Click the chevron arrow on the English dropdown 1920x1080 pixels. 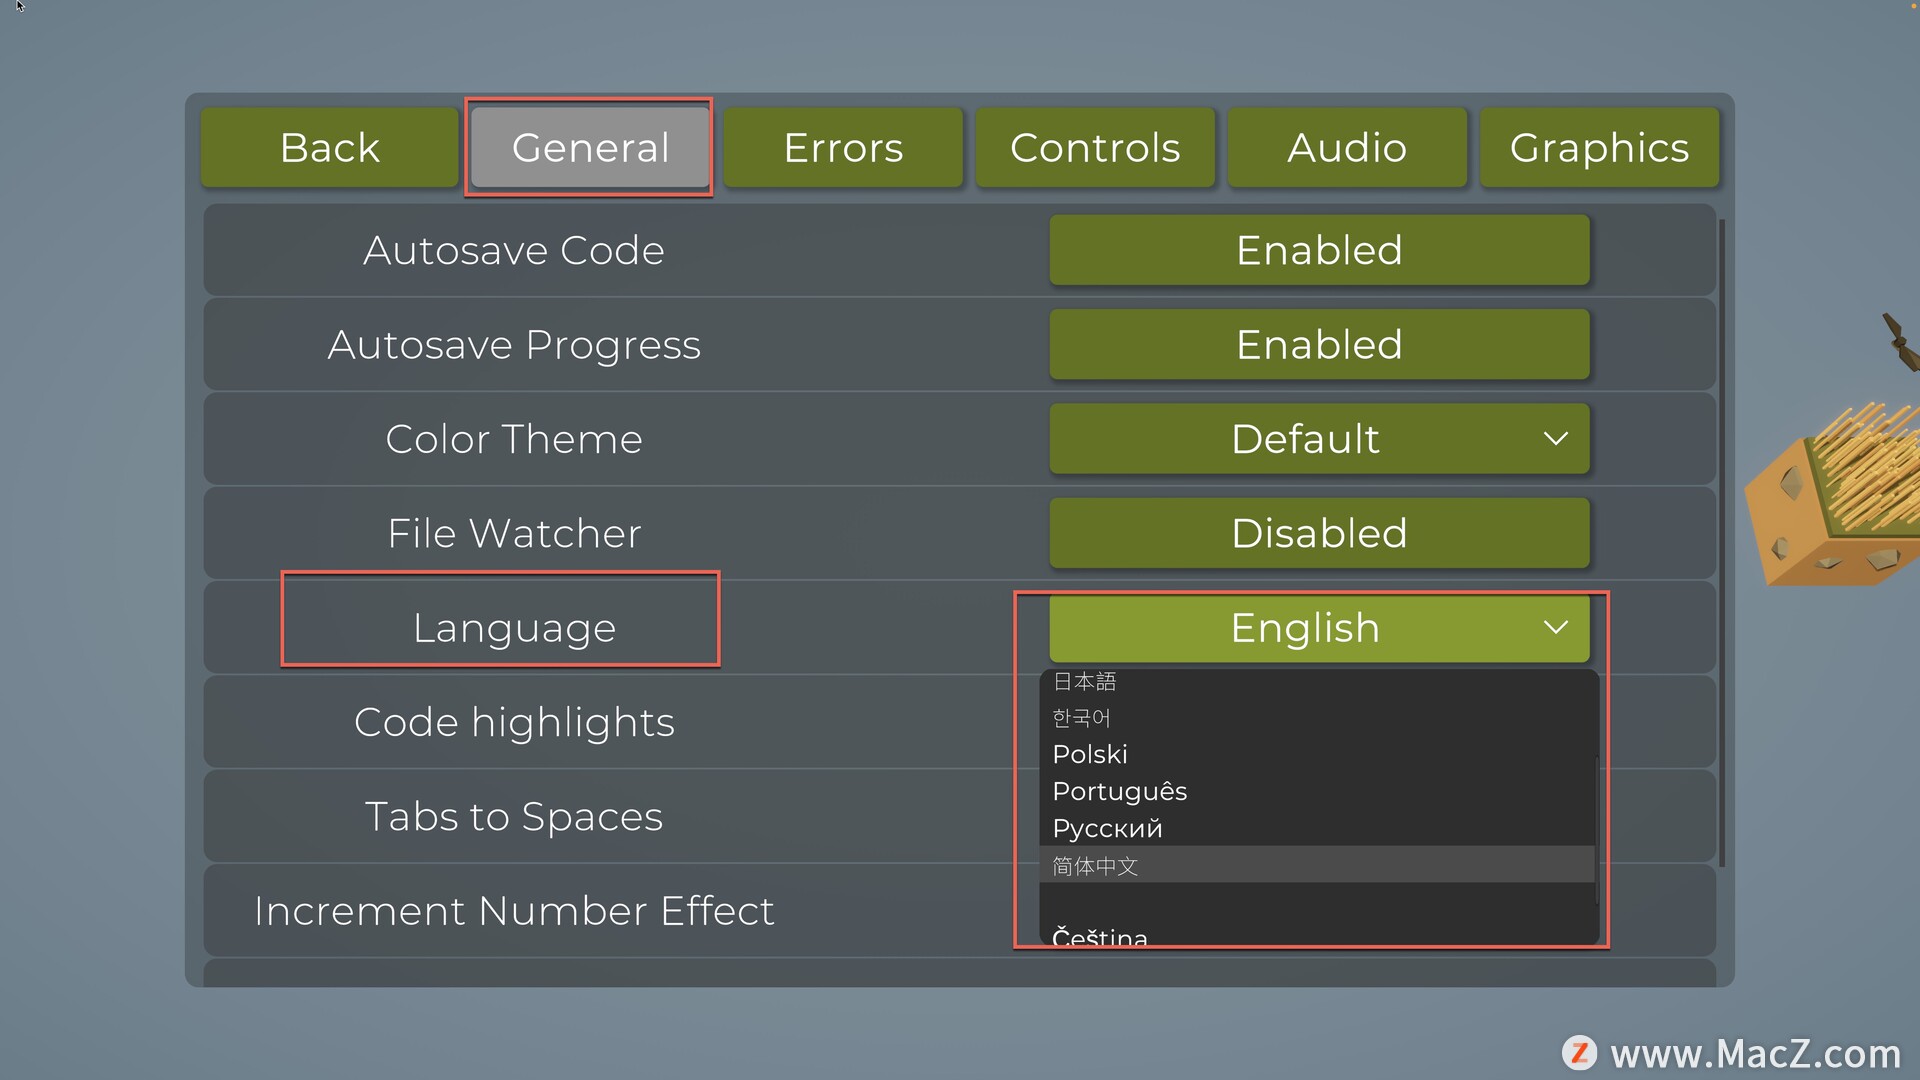coord(1555,628)
